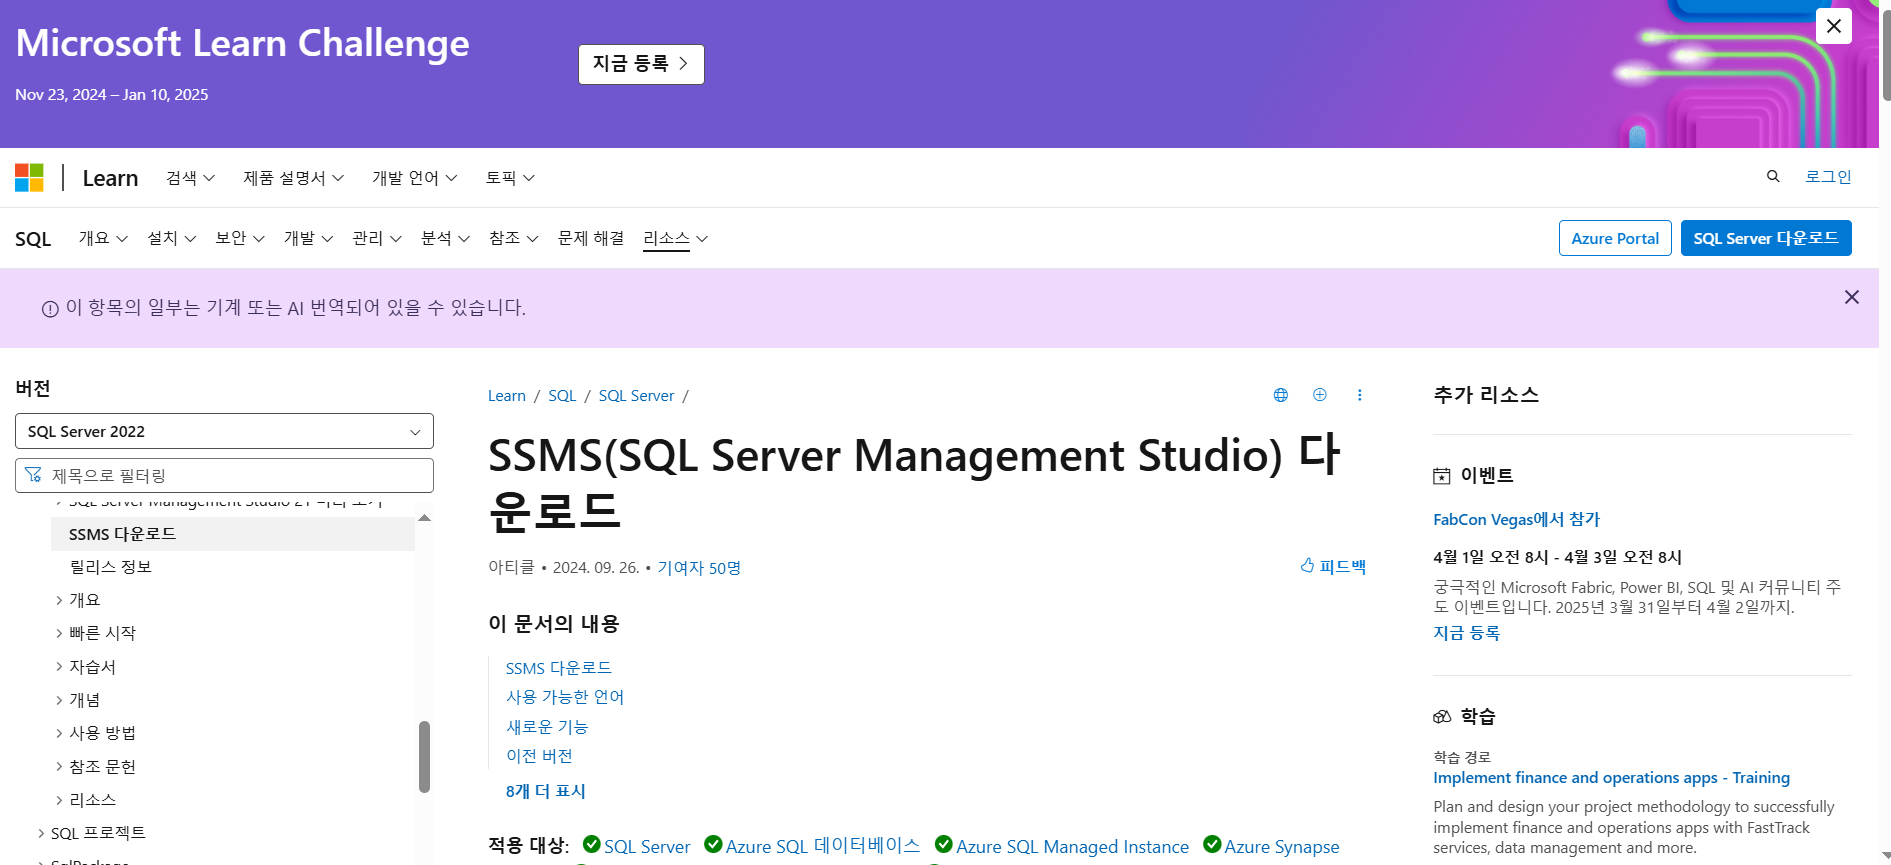Jump to 새로운 기능 section
Screen dimensions: 1891x865
pos(547,727)
